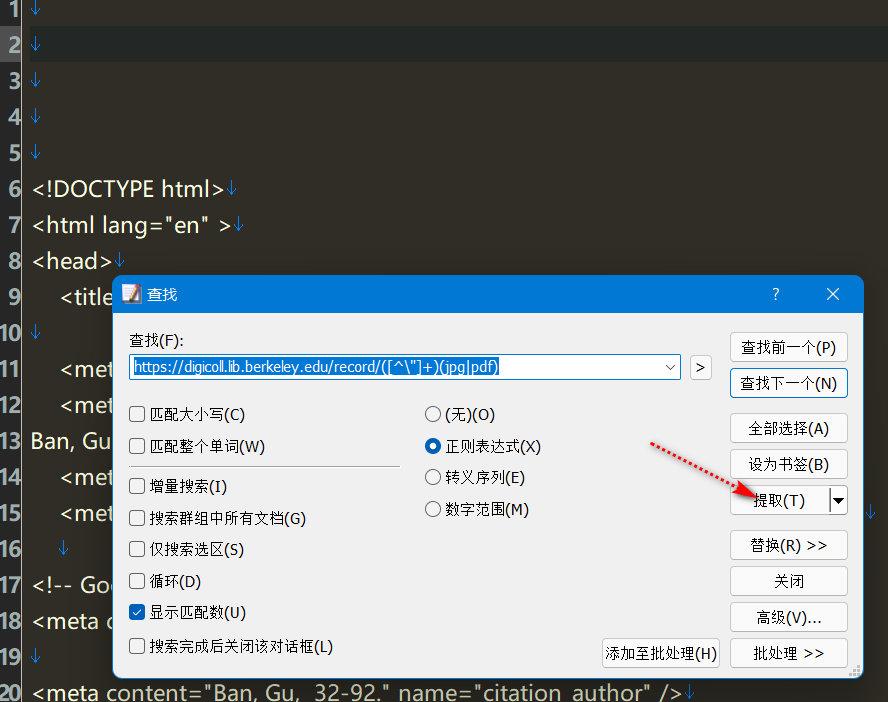Click 全部选择(A) button

(788, 429)
